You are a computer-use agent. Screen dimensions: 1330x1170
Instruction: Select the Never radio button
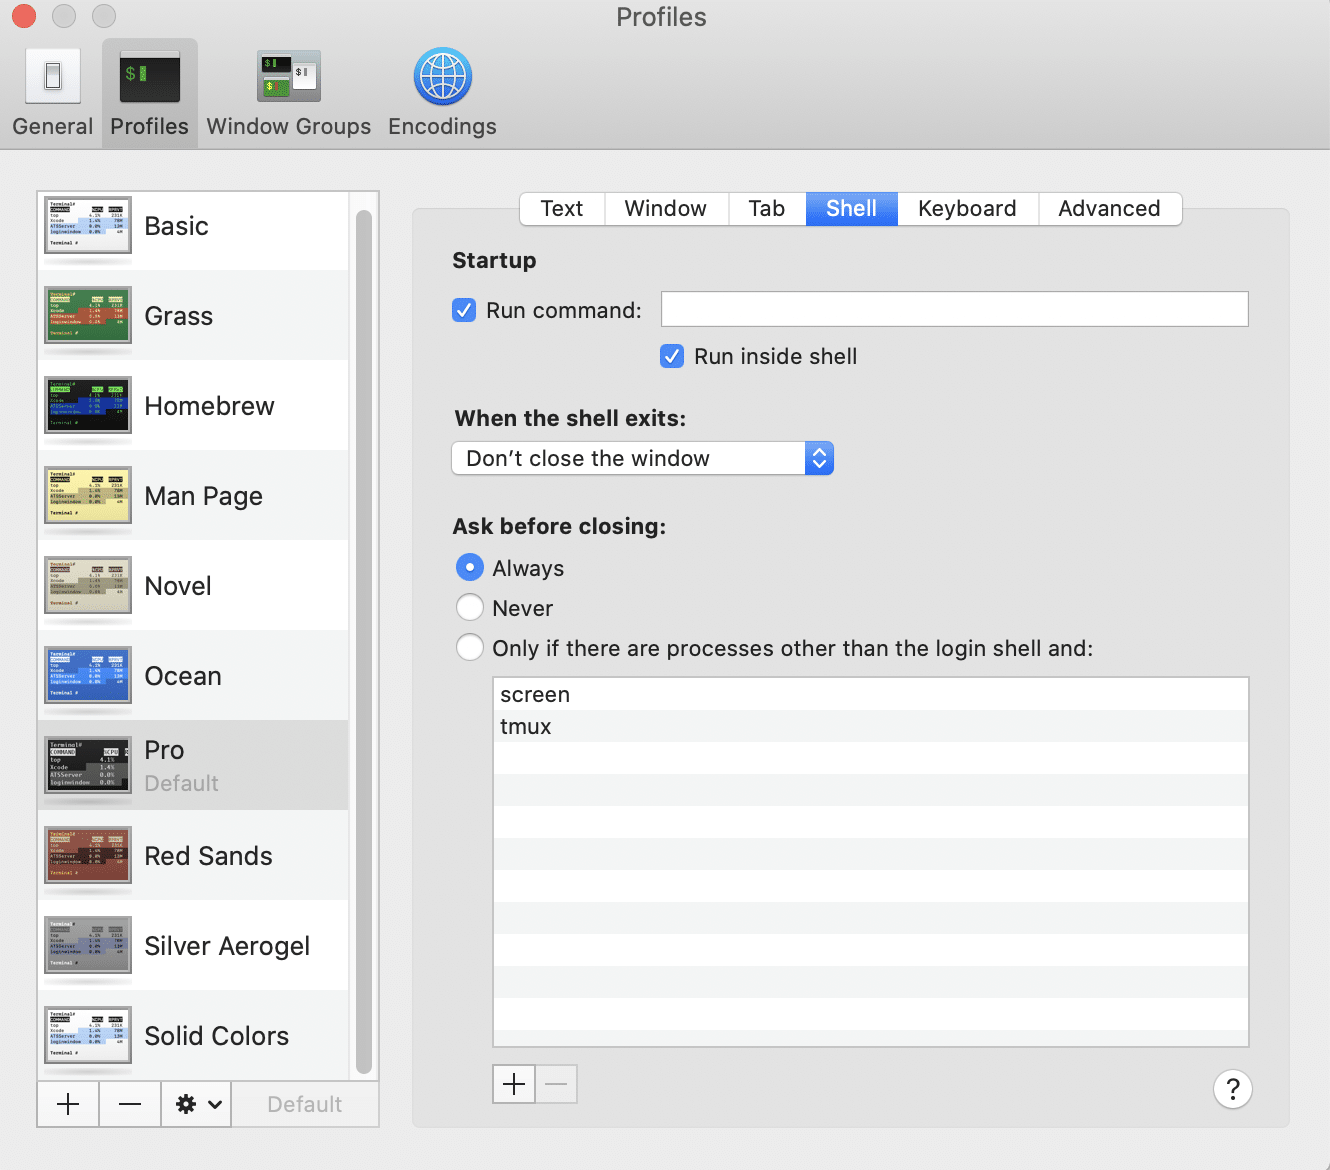pyautogui.click(x=470, y=608)
